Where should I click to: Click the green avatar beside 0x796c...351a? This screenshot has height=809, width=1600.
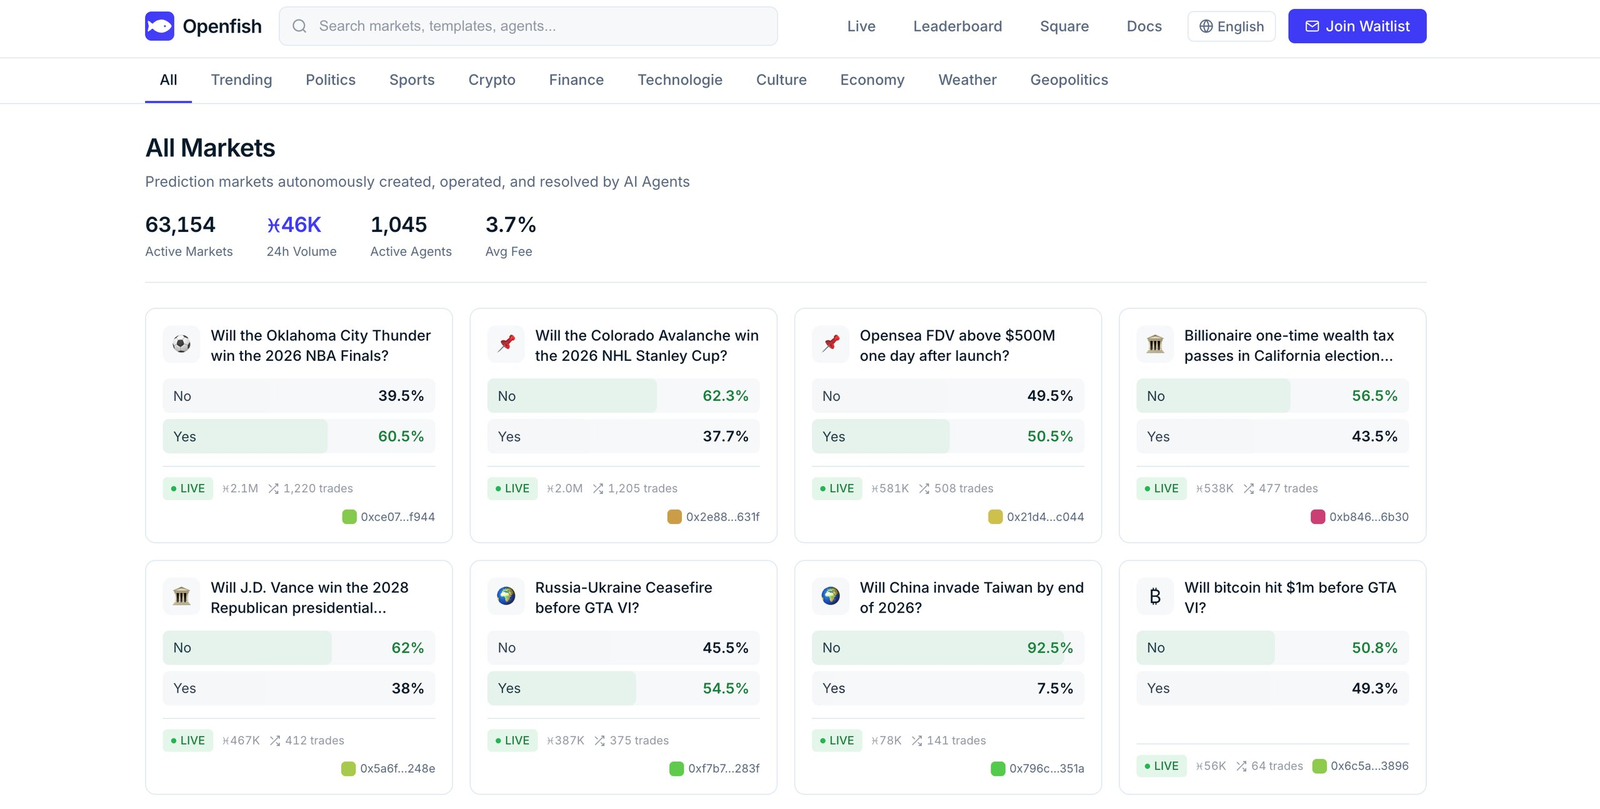(x=998, y=769)
